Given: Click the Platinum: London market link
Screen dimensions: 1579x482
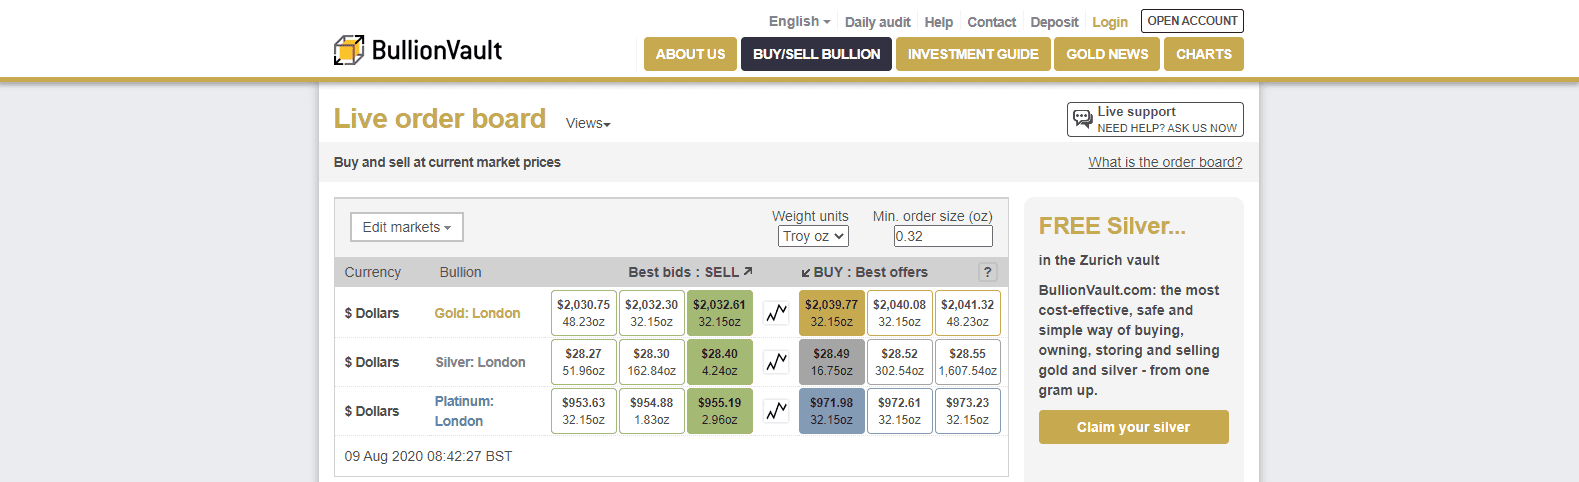Looking at the screenshot, I should (464, 411).
